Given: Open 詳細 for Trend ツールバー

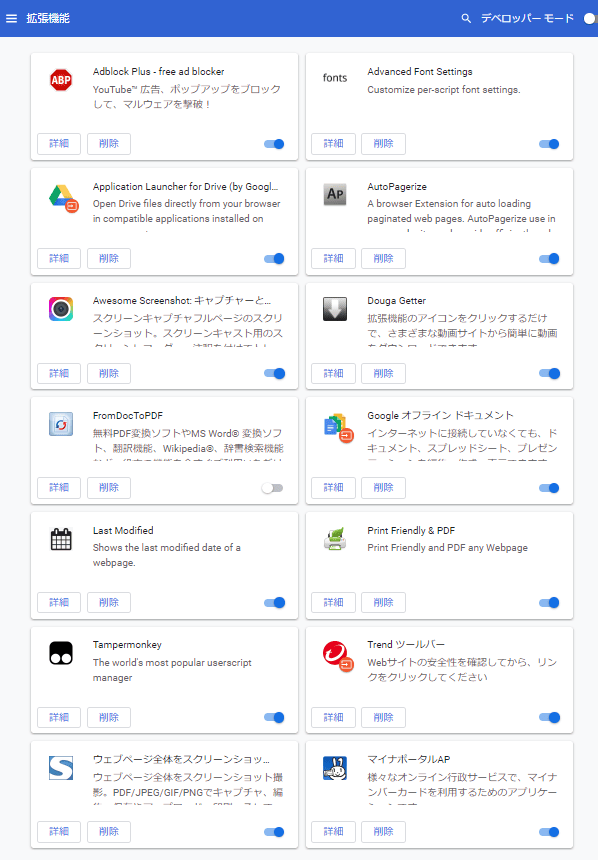Looking at the screenshot, I should (334, 717).
